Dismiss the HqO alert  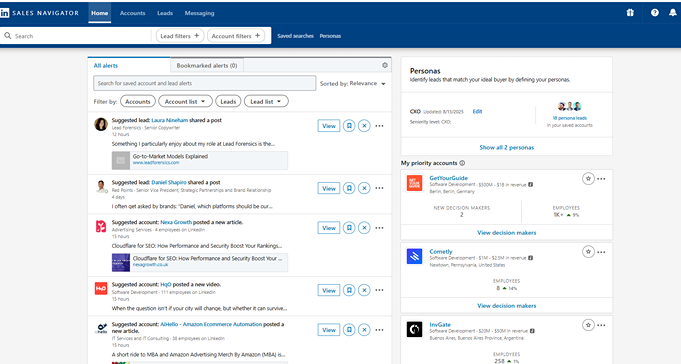[x=364, y=290]
